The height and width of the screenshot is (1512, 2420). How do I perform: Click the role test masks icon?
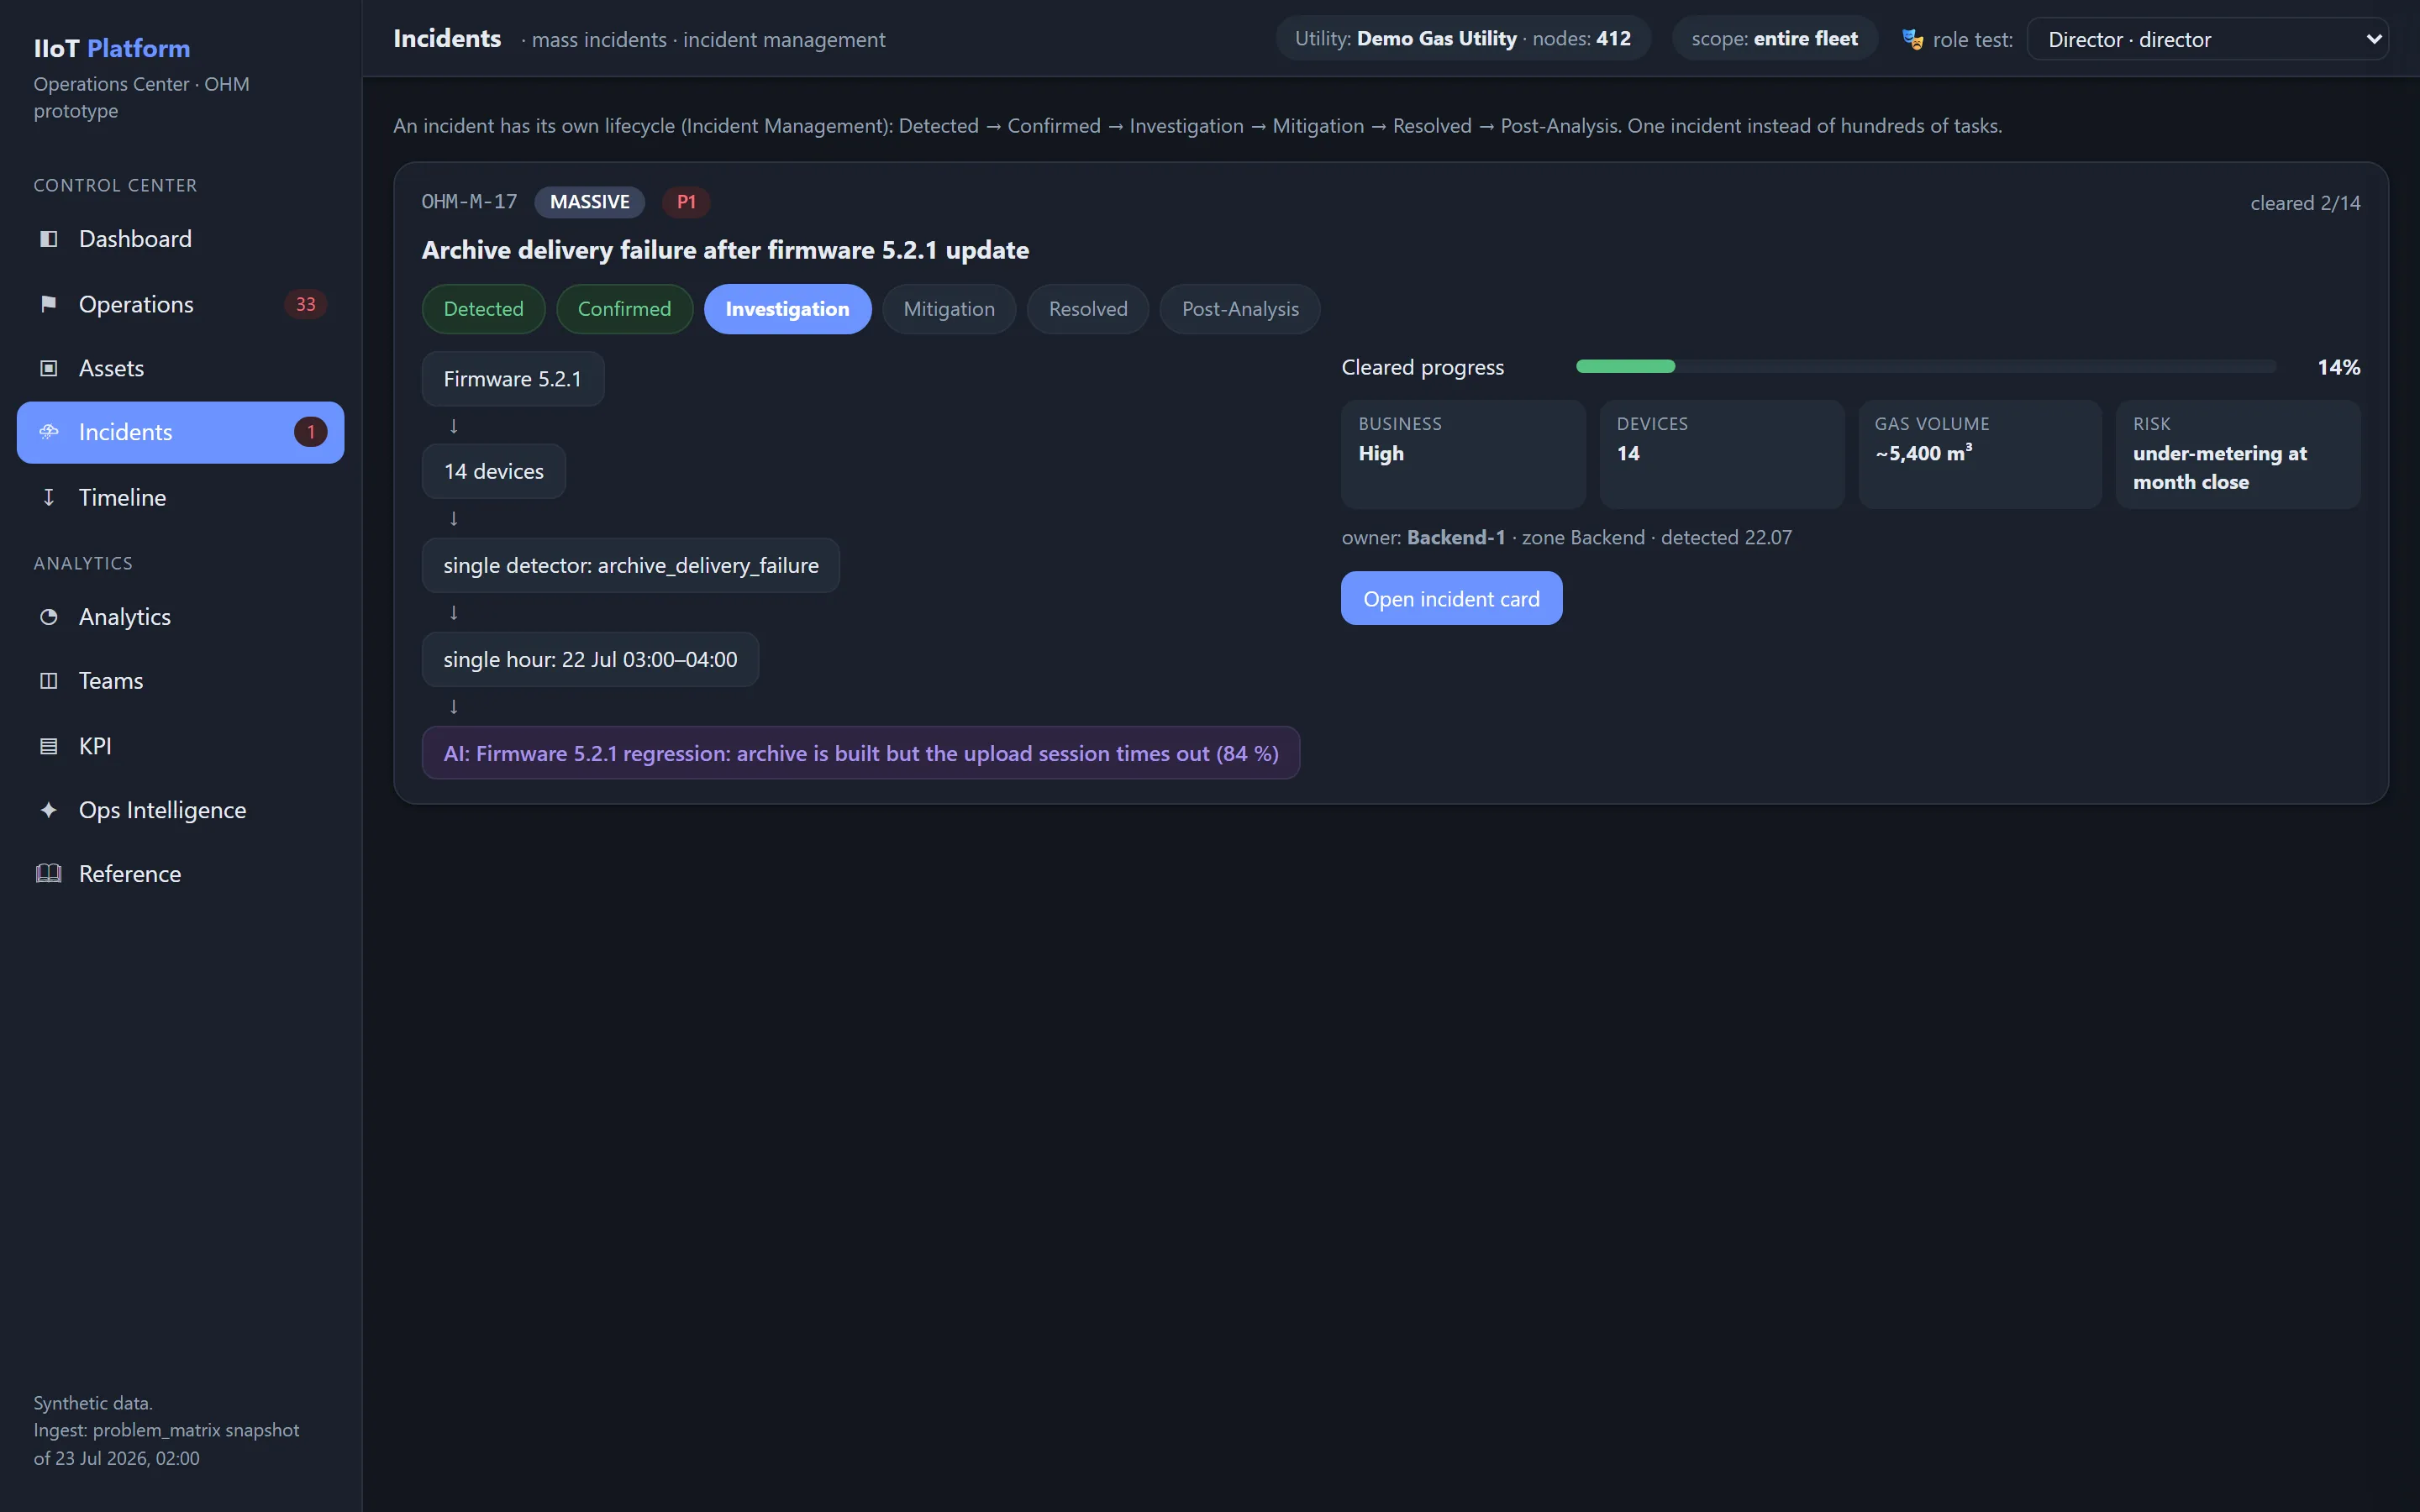(x=1912, y=40)
